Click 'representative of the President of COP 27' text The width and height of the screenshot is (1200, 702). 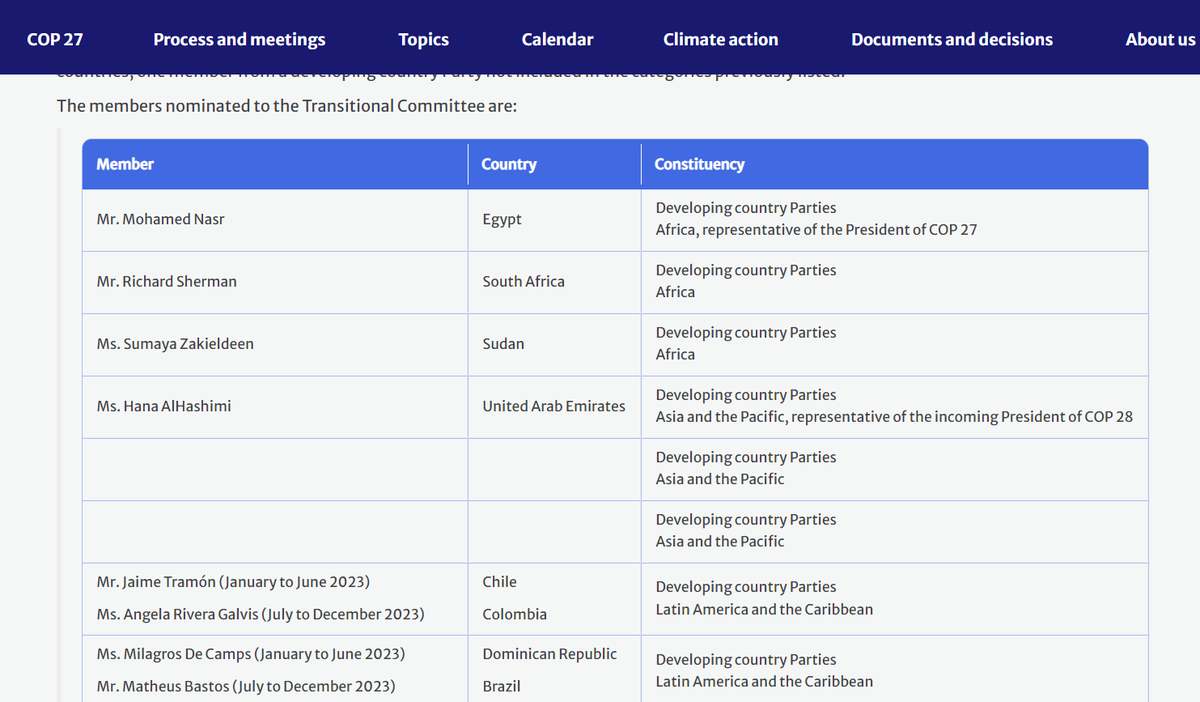(840, 230)
